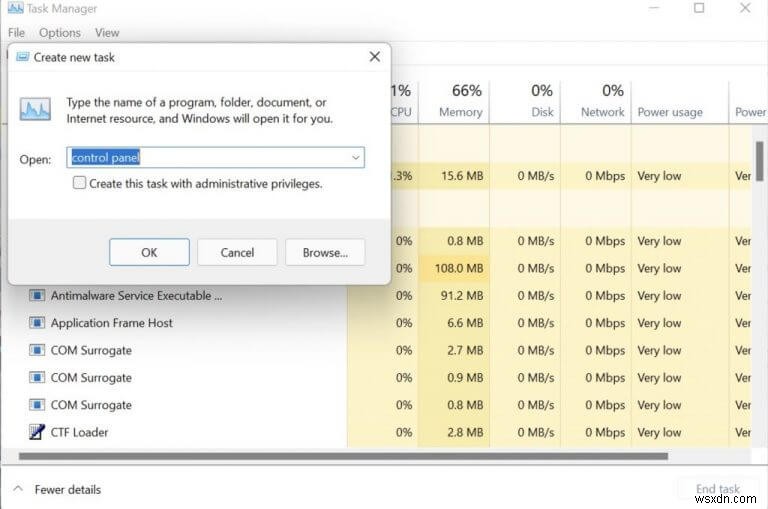This screenshot has width=768, height=509.
Task: Sort by the Network column header
Action: pos(596,101)
